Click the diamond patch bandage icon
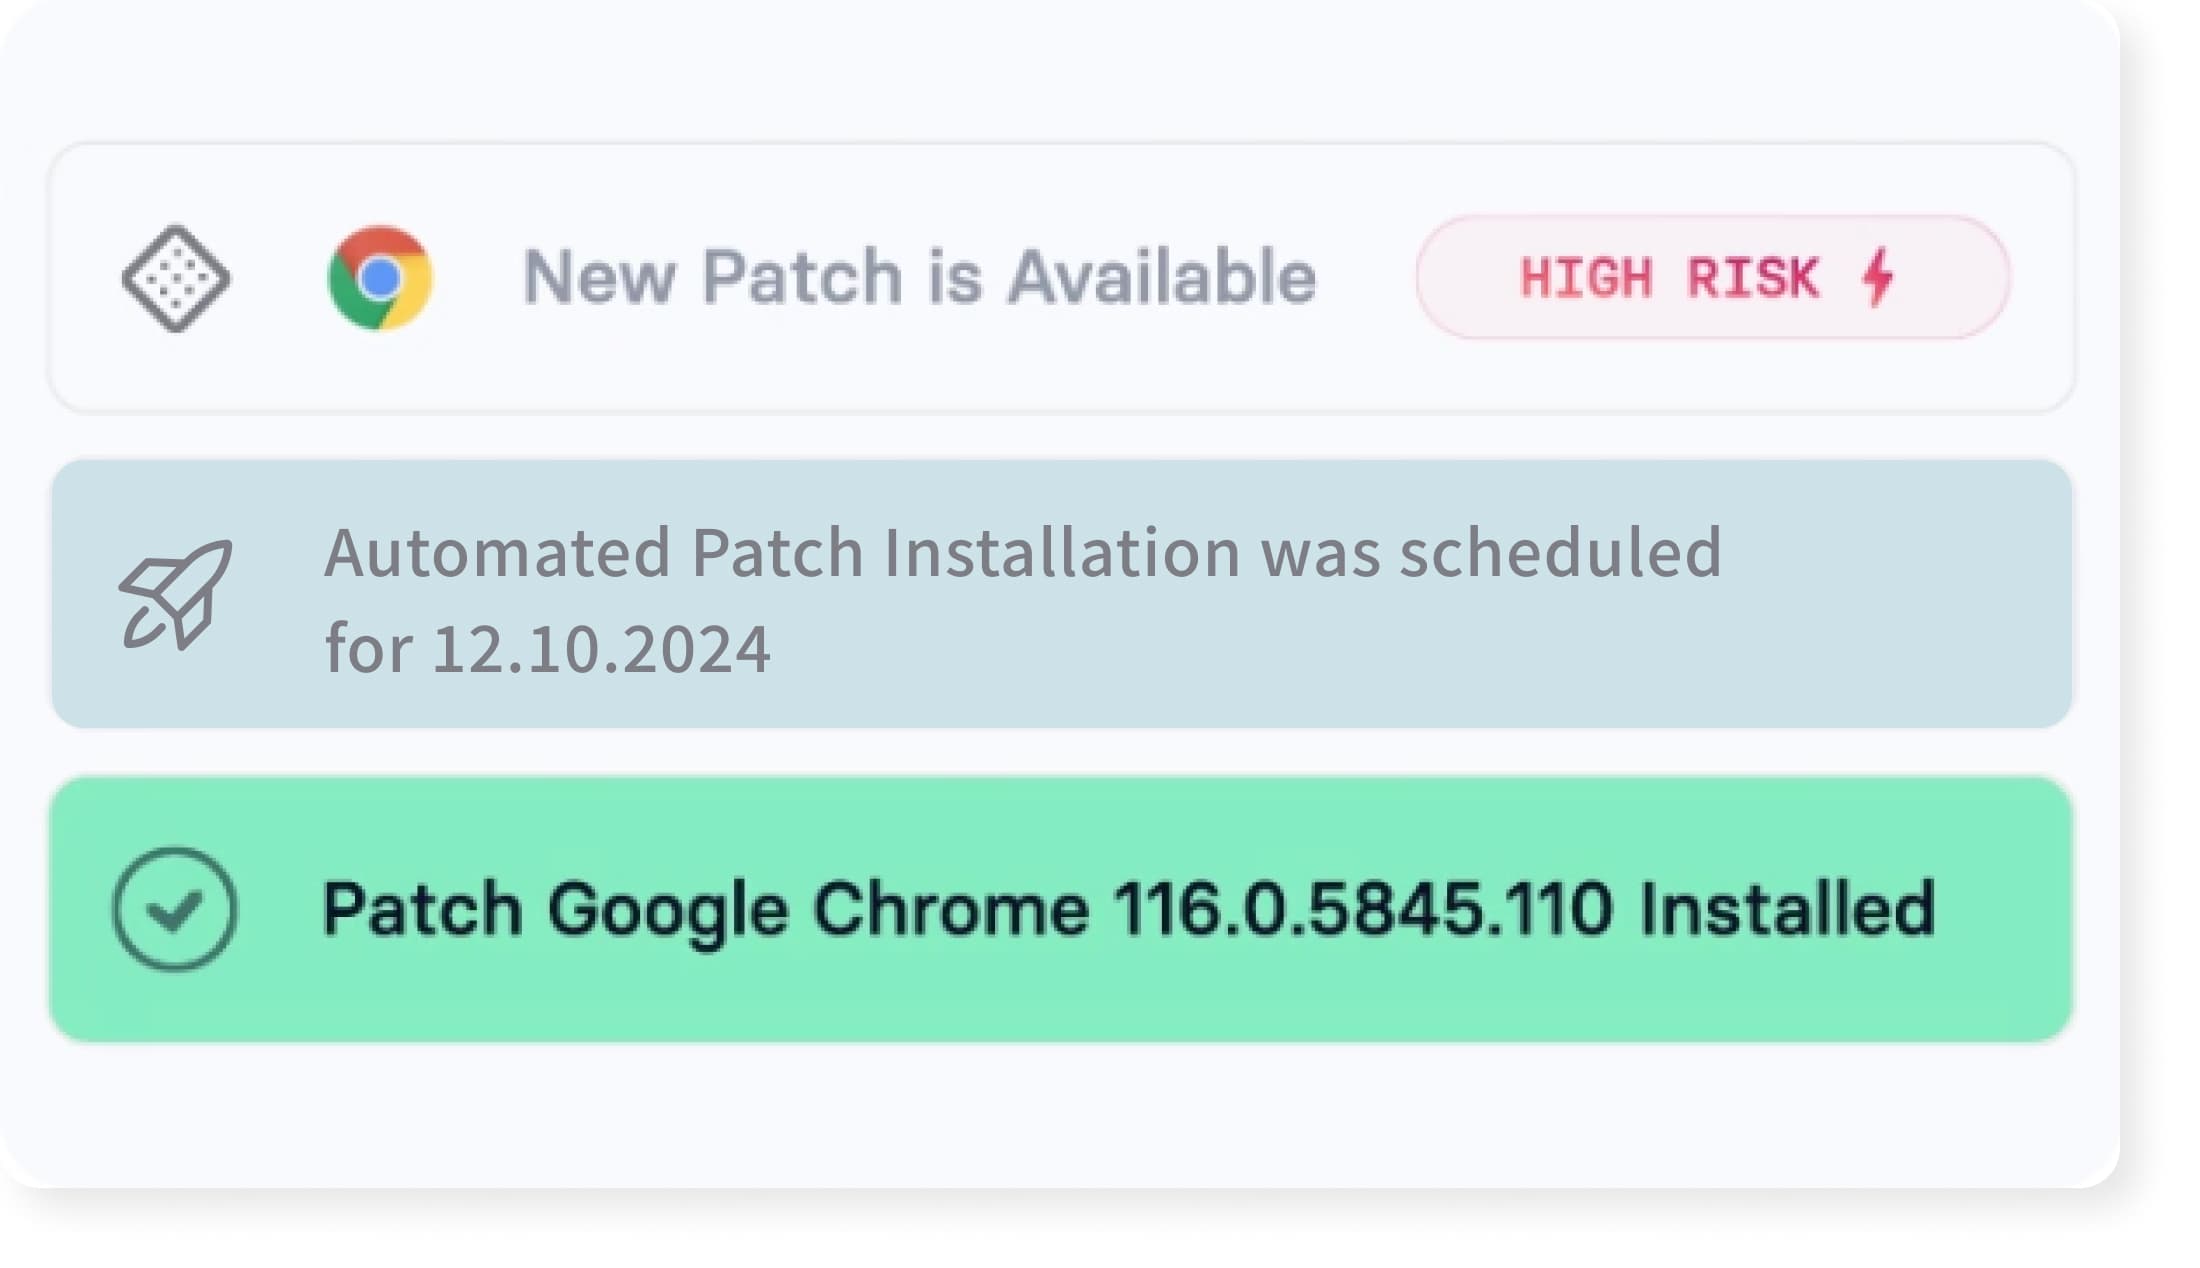 pyautogui.click(x=176, y=278)
